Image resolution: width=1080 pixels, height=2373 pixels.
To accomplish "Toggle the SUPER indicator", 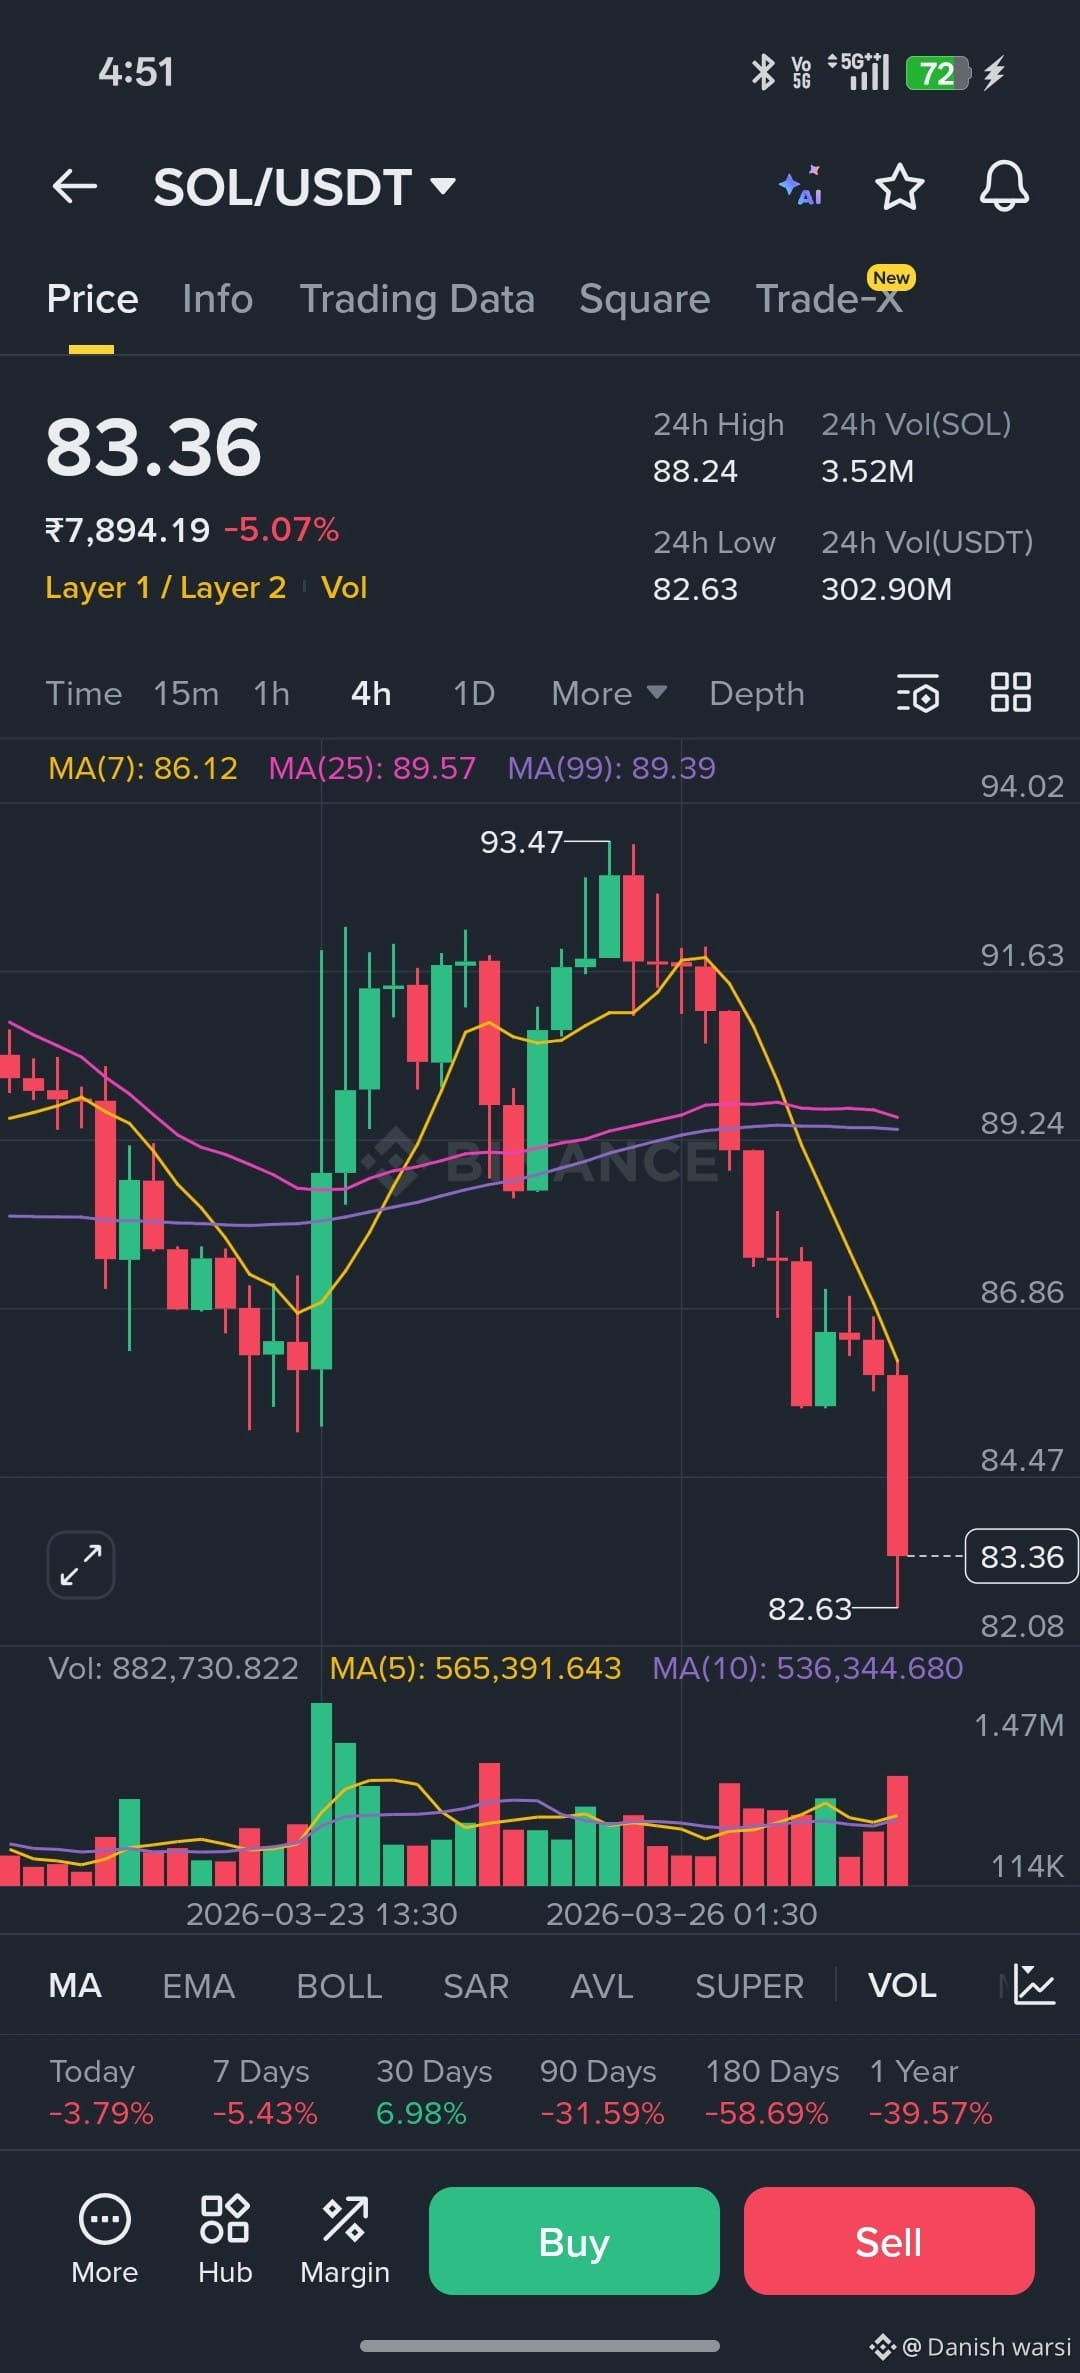I will click(x=750, y=1985).
